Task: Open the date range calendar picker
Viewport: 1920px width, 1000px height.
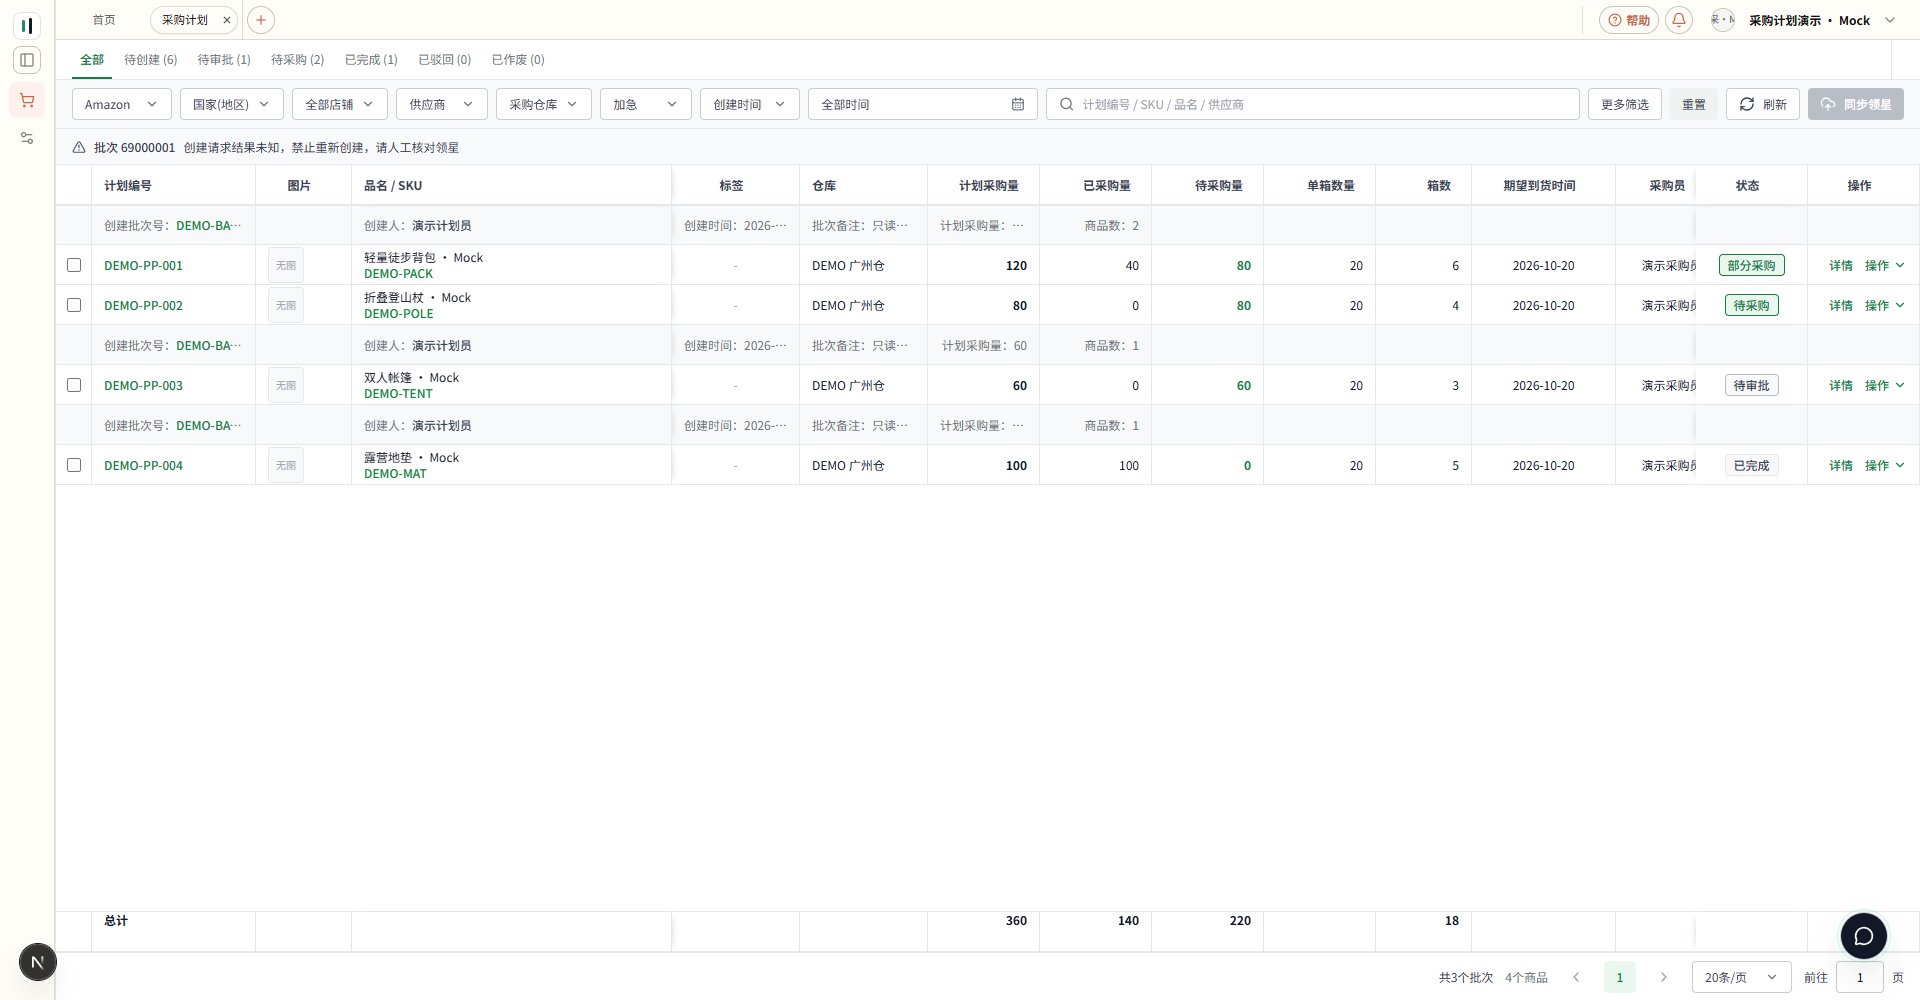Action: tap(1018, 104)
